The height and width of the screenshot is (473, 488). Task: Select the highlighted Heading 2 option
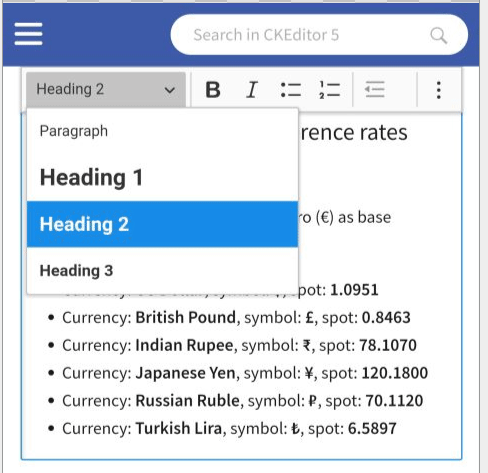[x=162, y=224]
